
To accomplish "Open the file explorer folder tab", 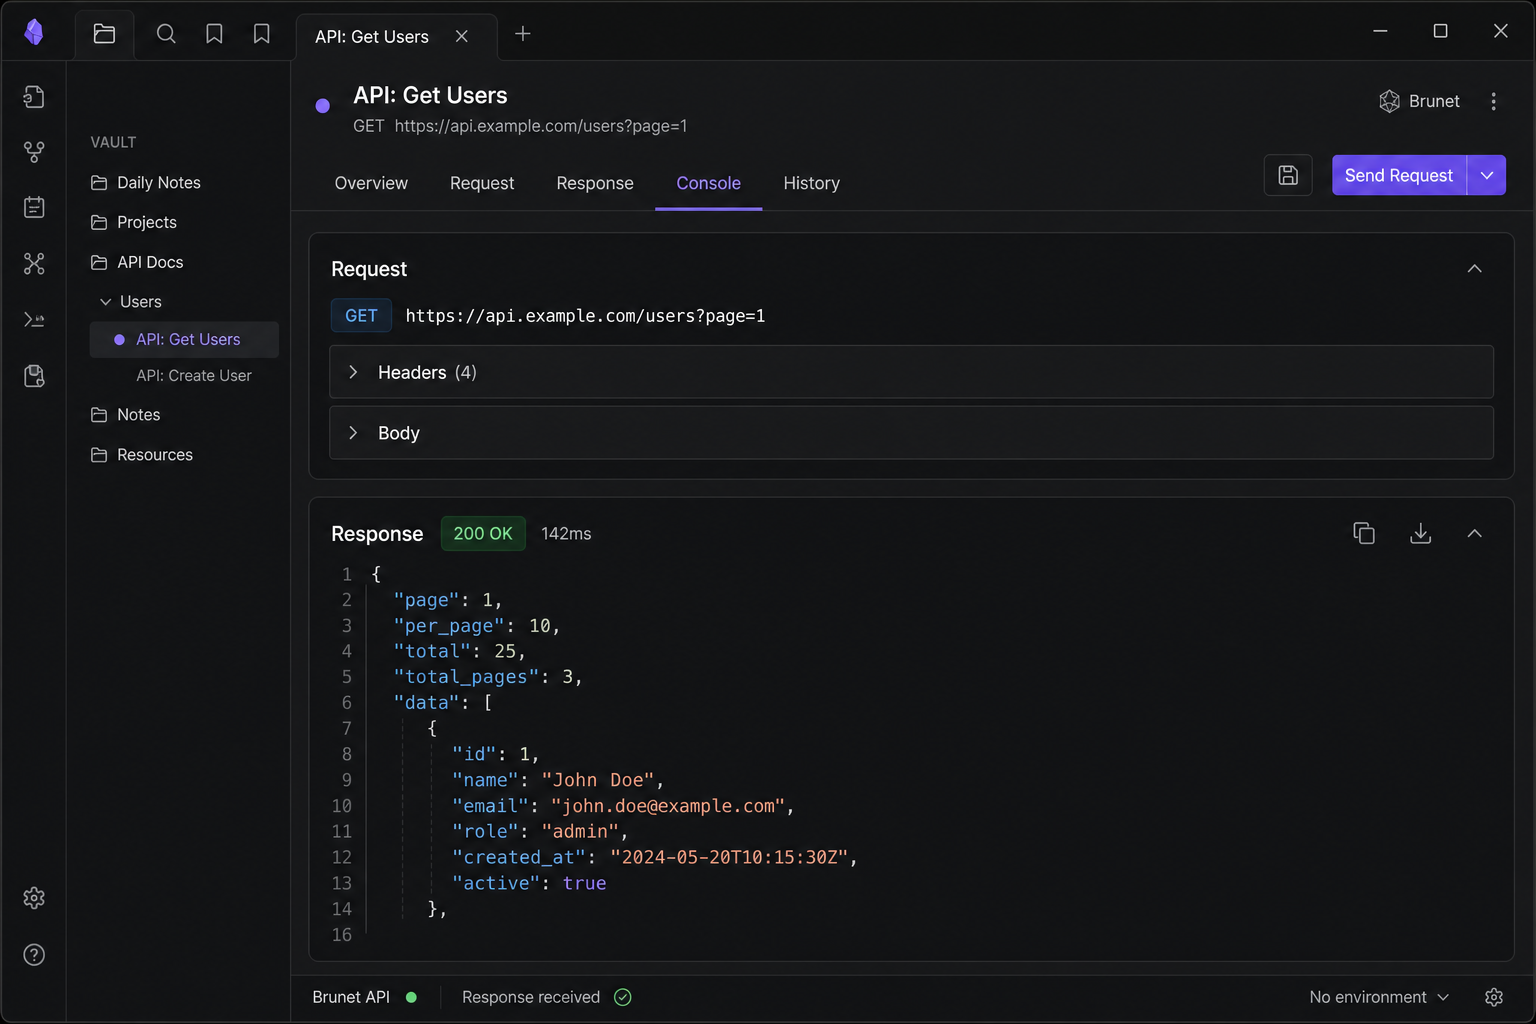I will [104, 34].
